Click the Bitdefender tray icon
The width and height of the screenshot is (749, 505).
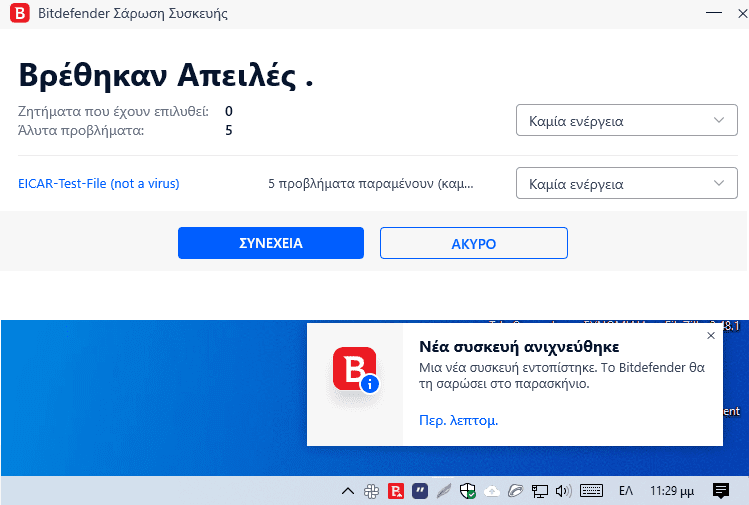click(396, 491)
